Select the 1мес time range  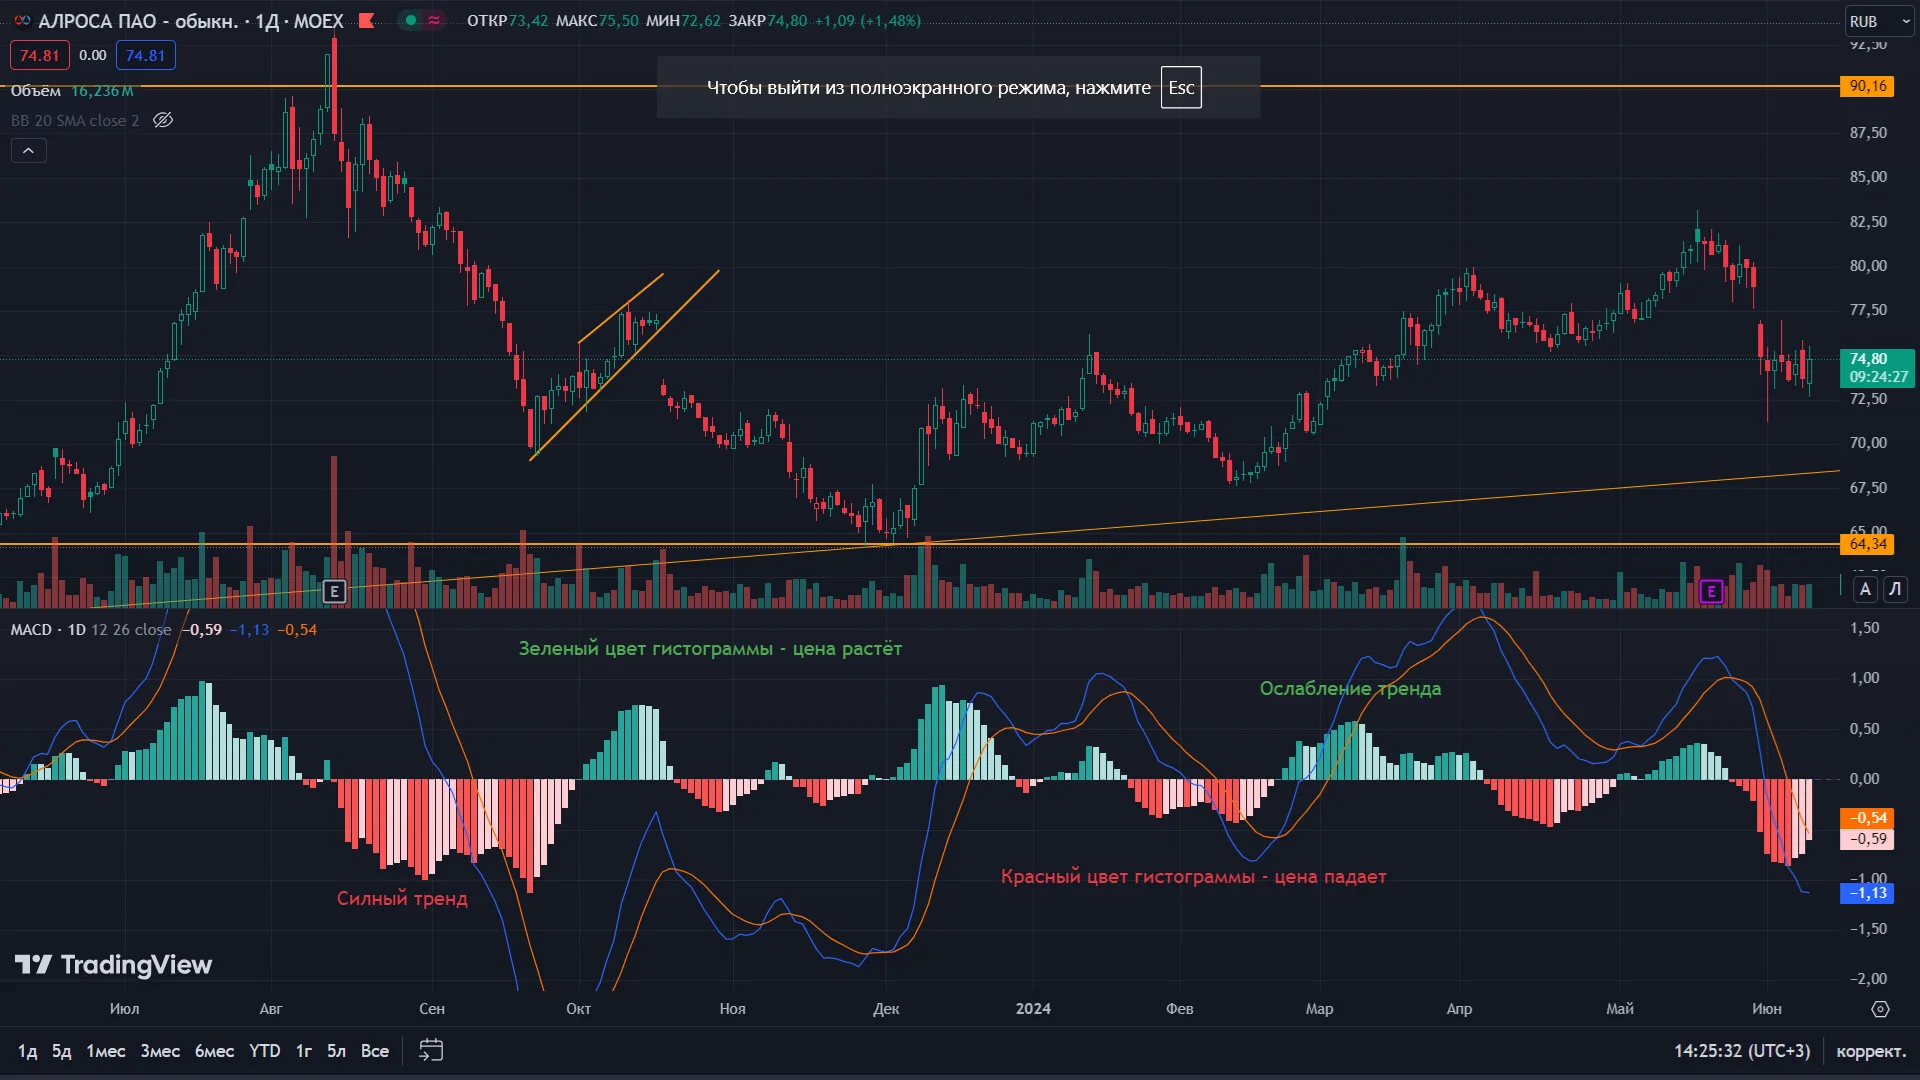click(x=106, y=1051)
